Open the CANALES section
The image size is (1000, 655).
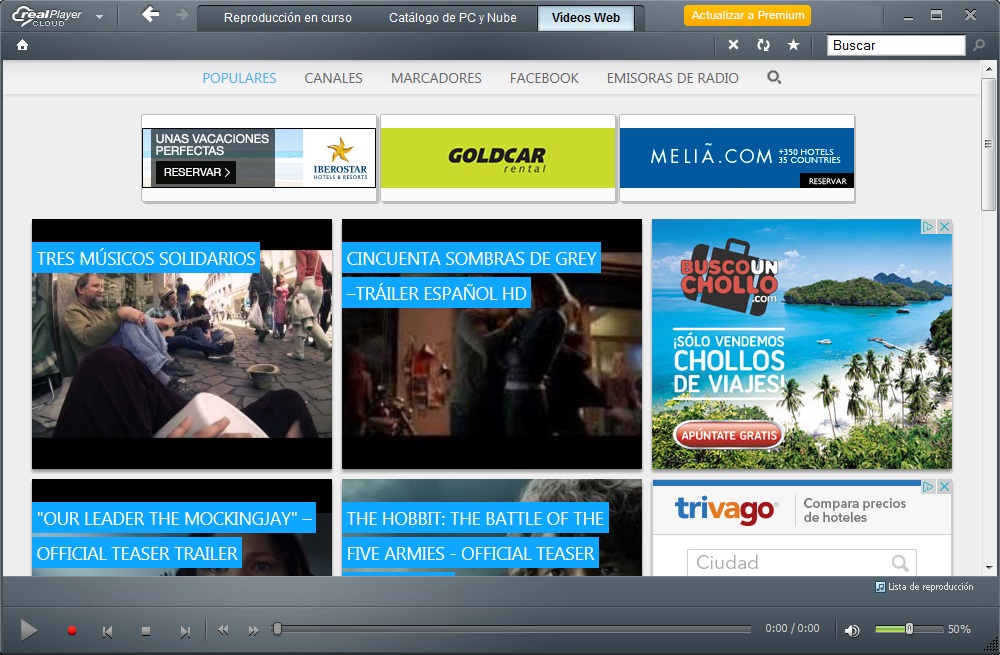[x=334, y=78]
